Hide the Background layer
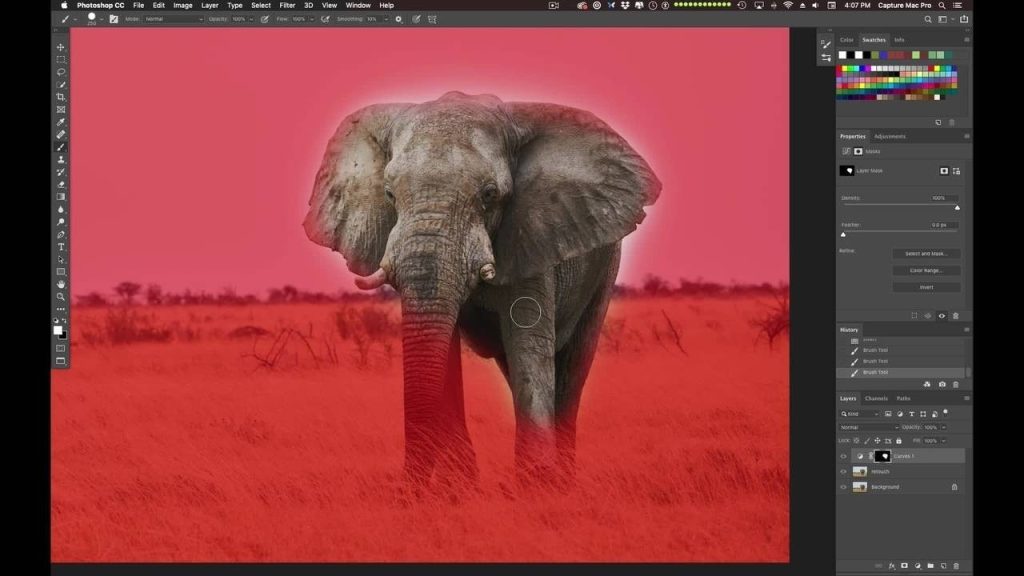The height and width of the screenshot is (576, 1024). click(843, 487)
